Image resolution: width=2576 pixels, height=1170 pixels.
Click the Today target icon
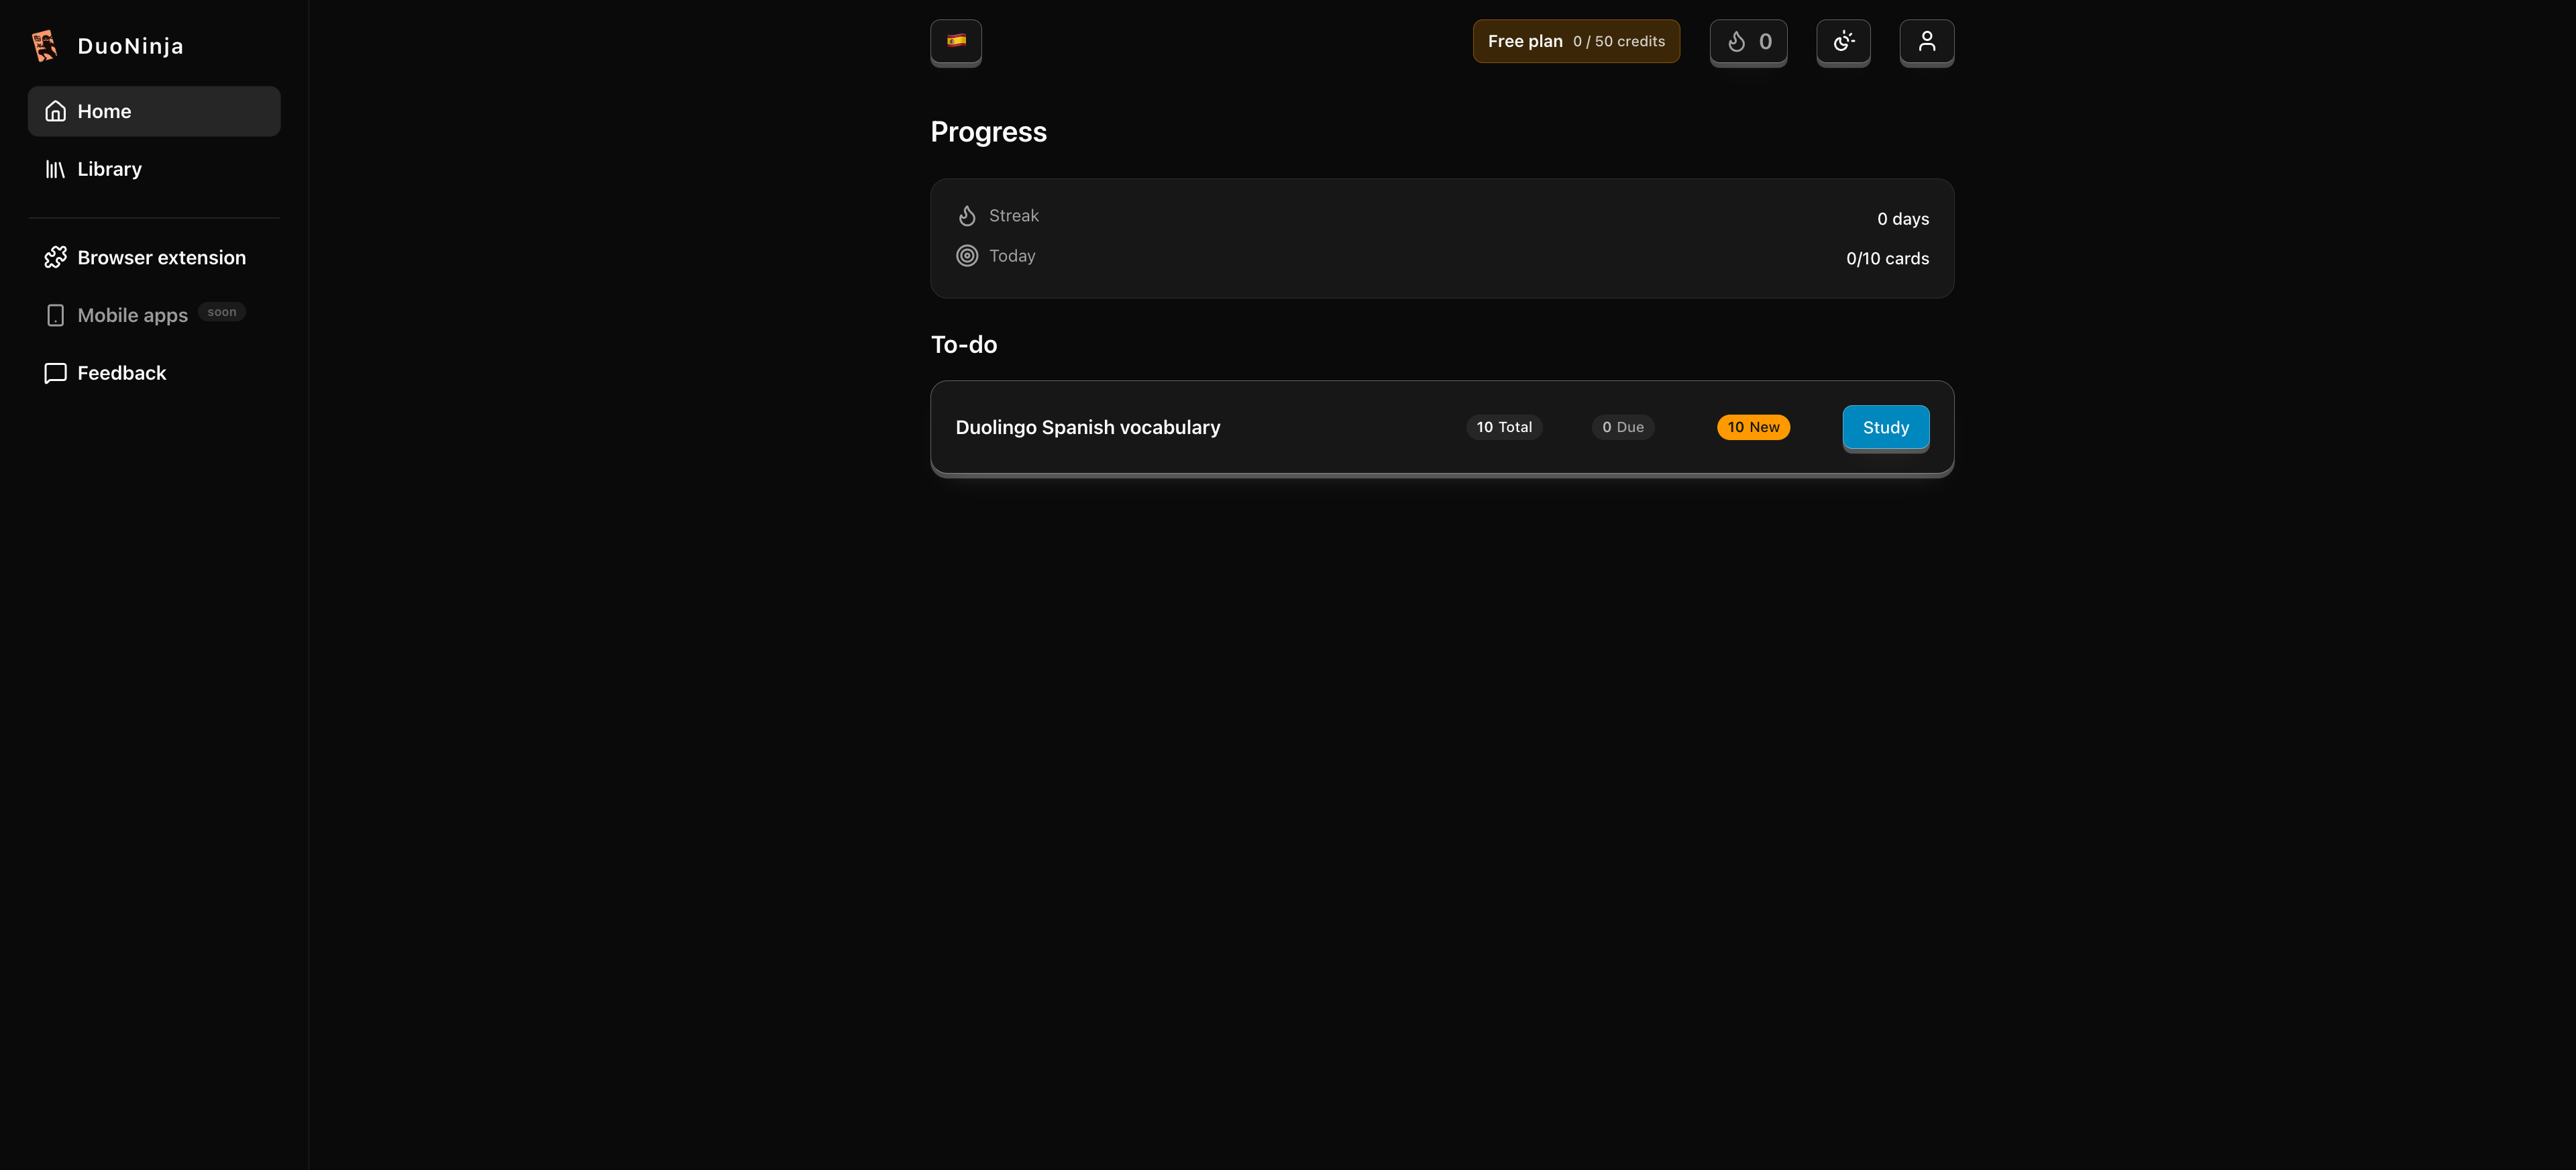pyautogui.click(x=966, y=255)
